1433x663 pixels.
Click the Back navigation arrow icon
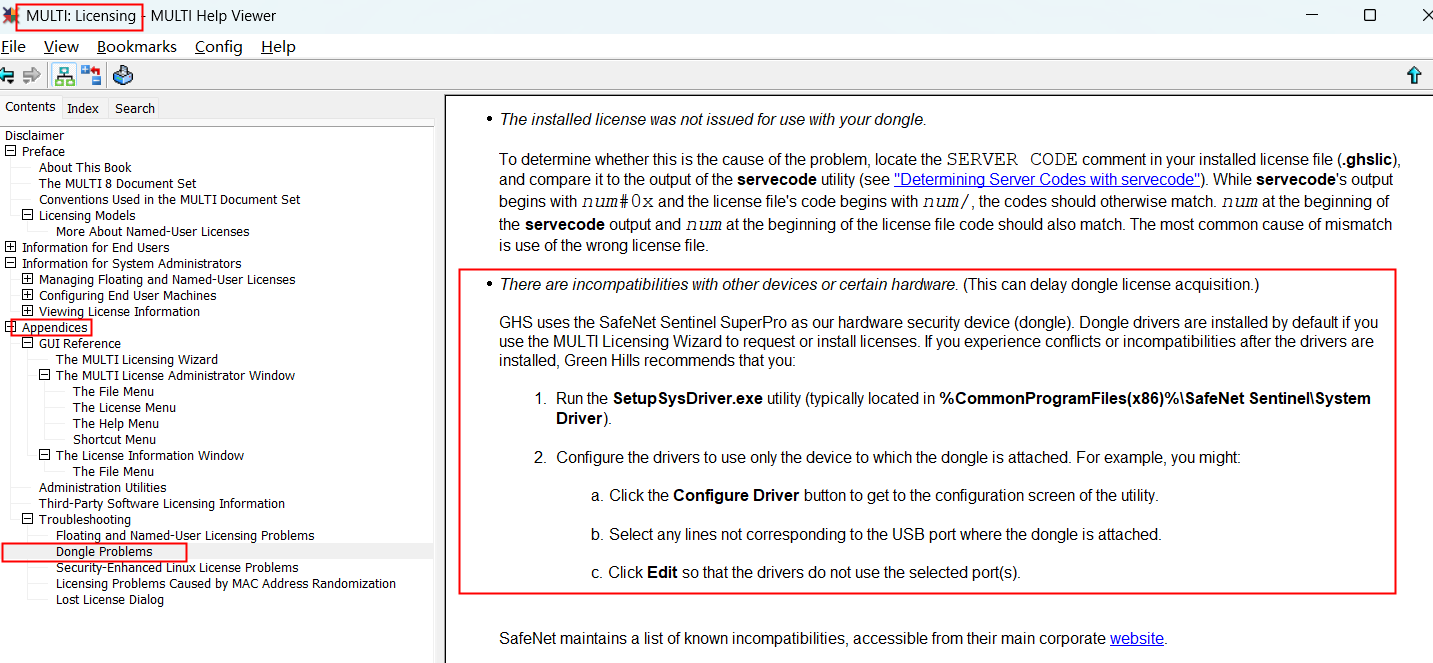point(8,75)
